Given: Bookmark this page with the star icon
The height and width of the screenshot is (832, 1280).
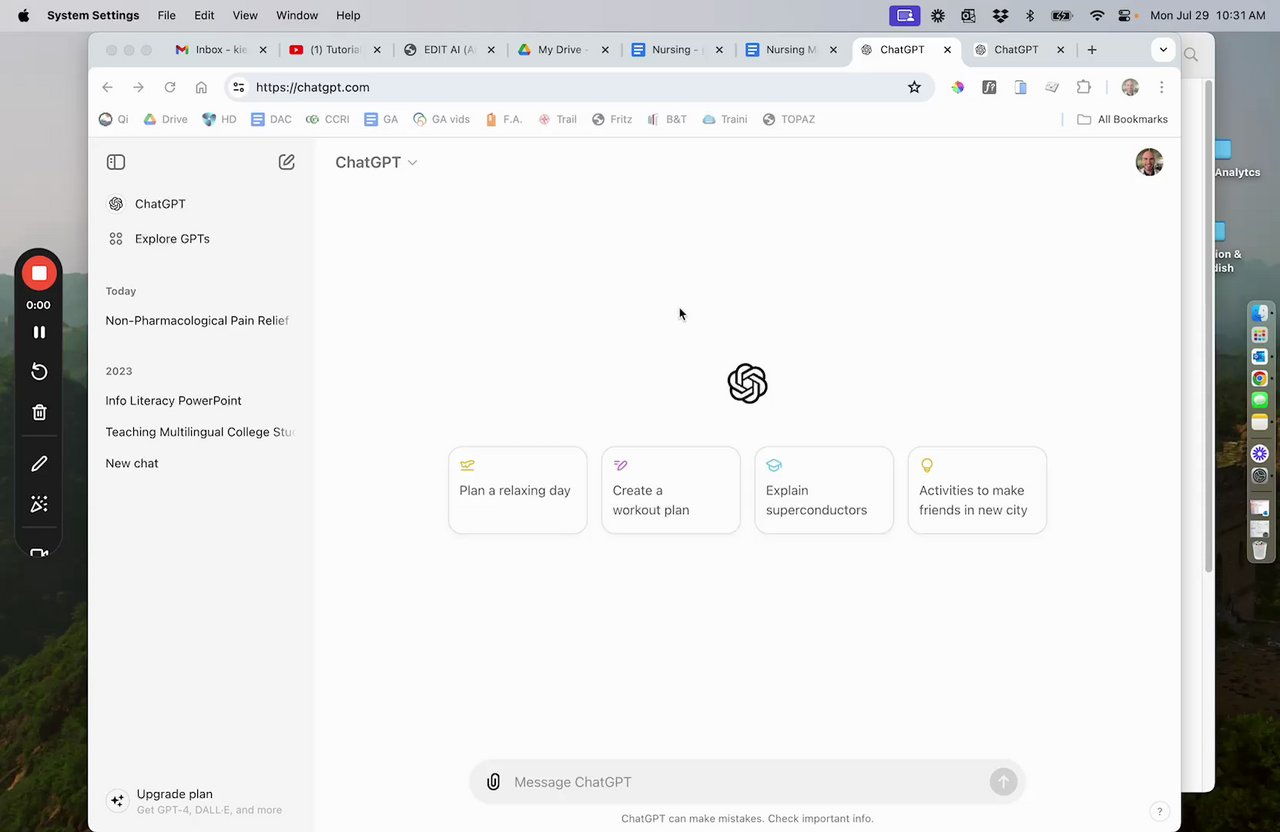Looking at the screenshot, I should click(914, 87).
